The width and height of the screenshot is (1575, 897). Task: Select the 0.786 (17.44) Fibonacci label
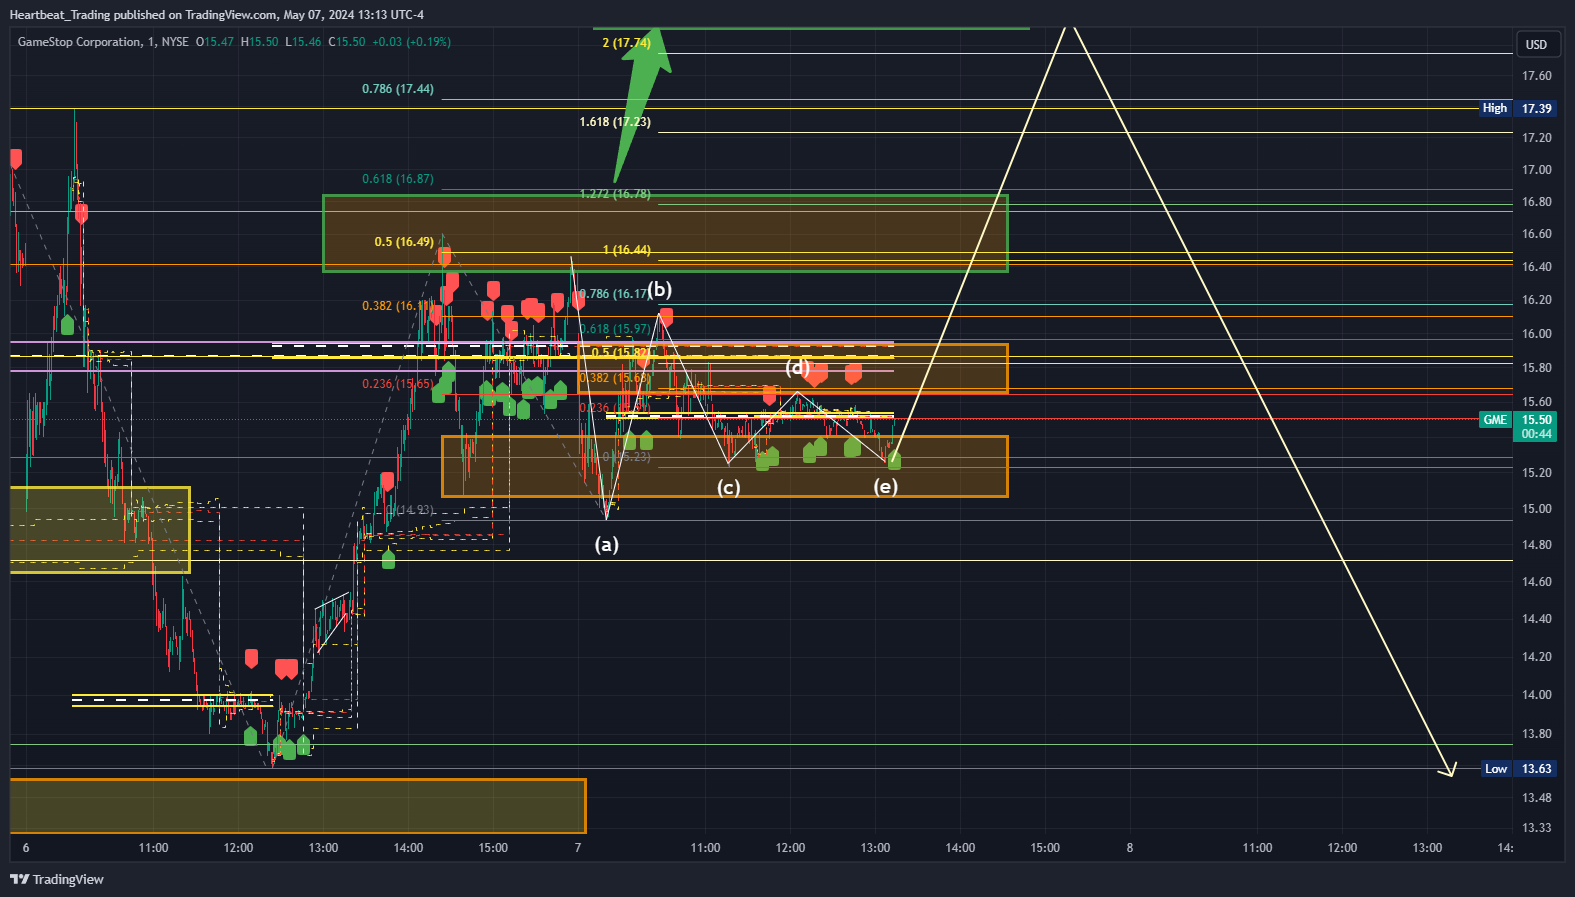pyautogui.click(x=398, y=89)
